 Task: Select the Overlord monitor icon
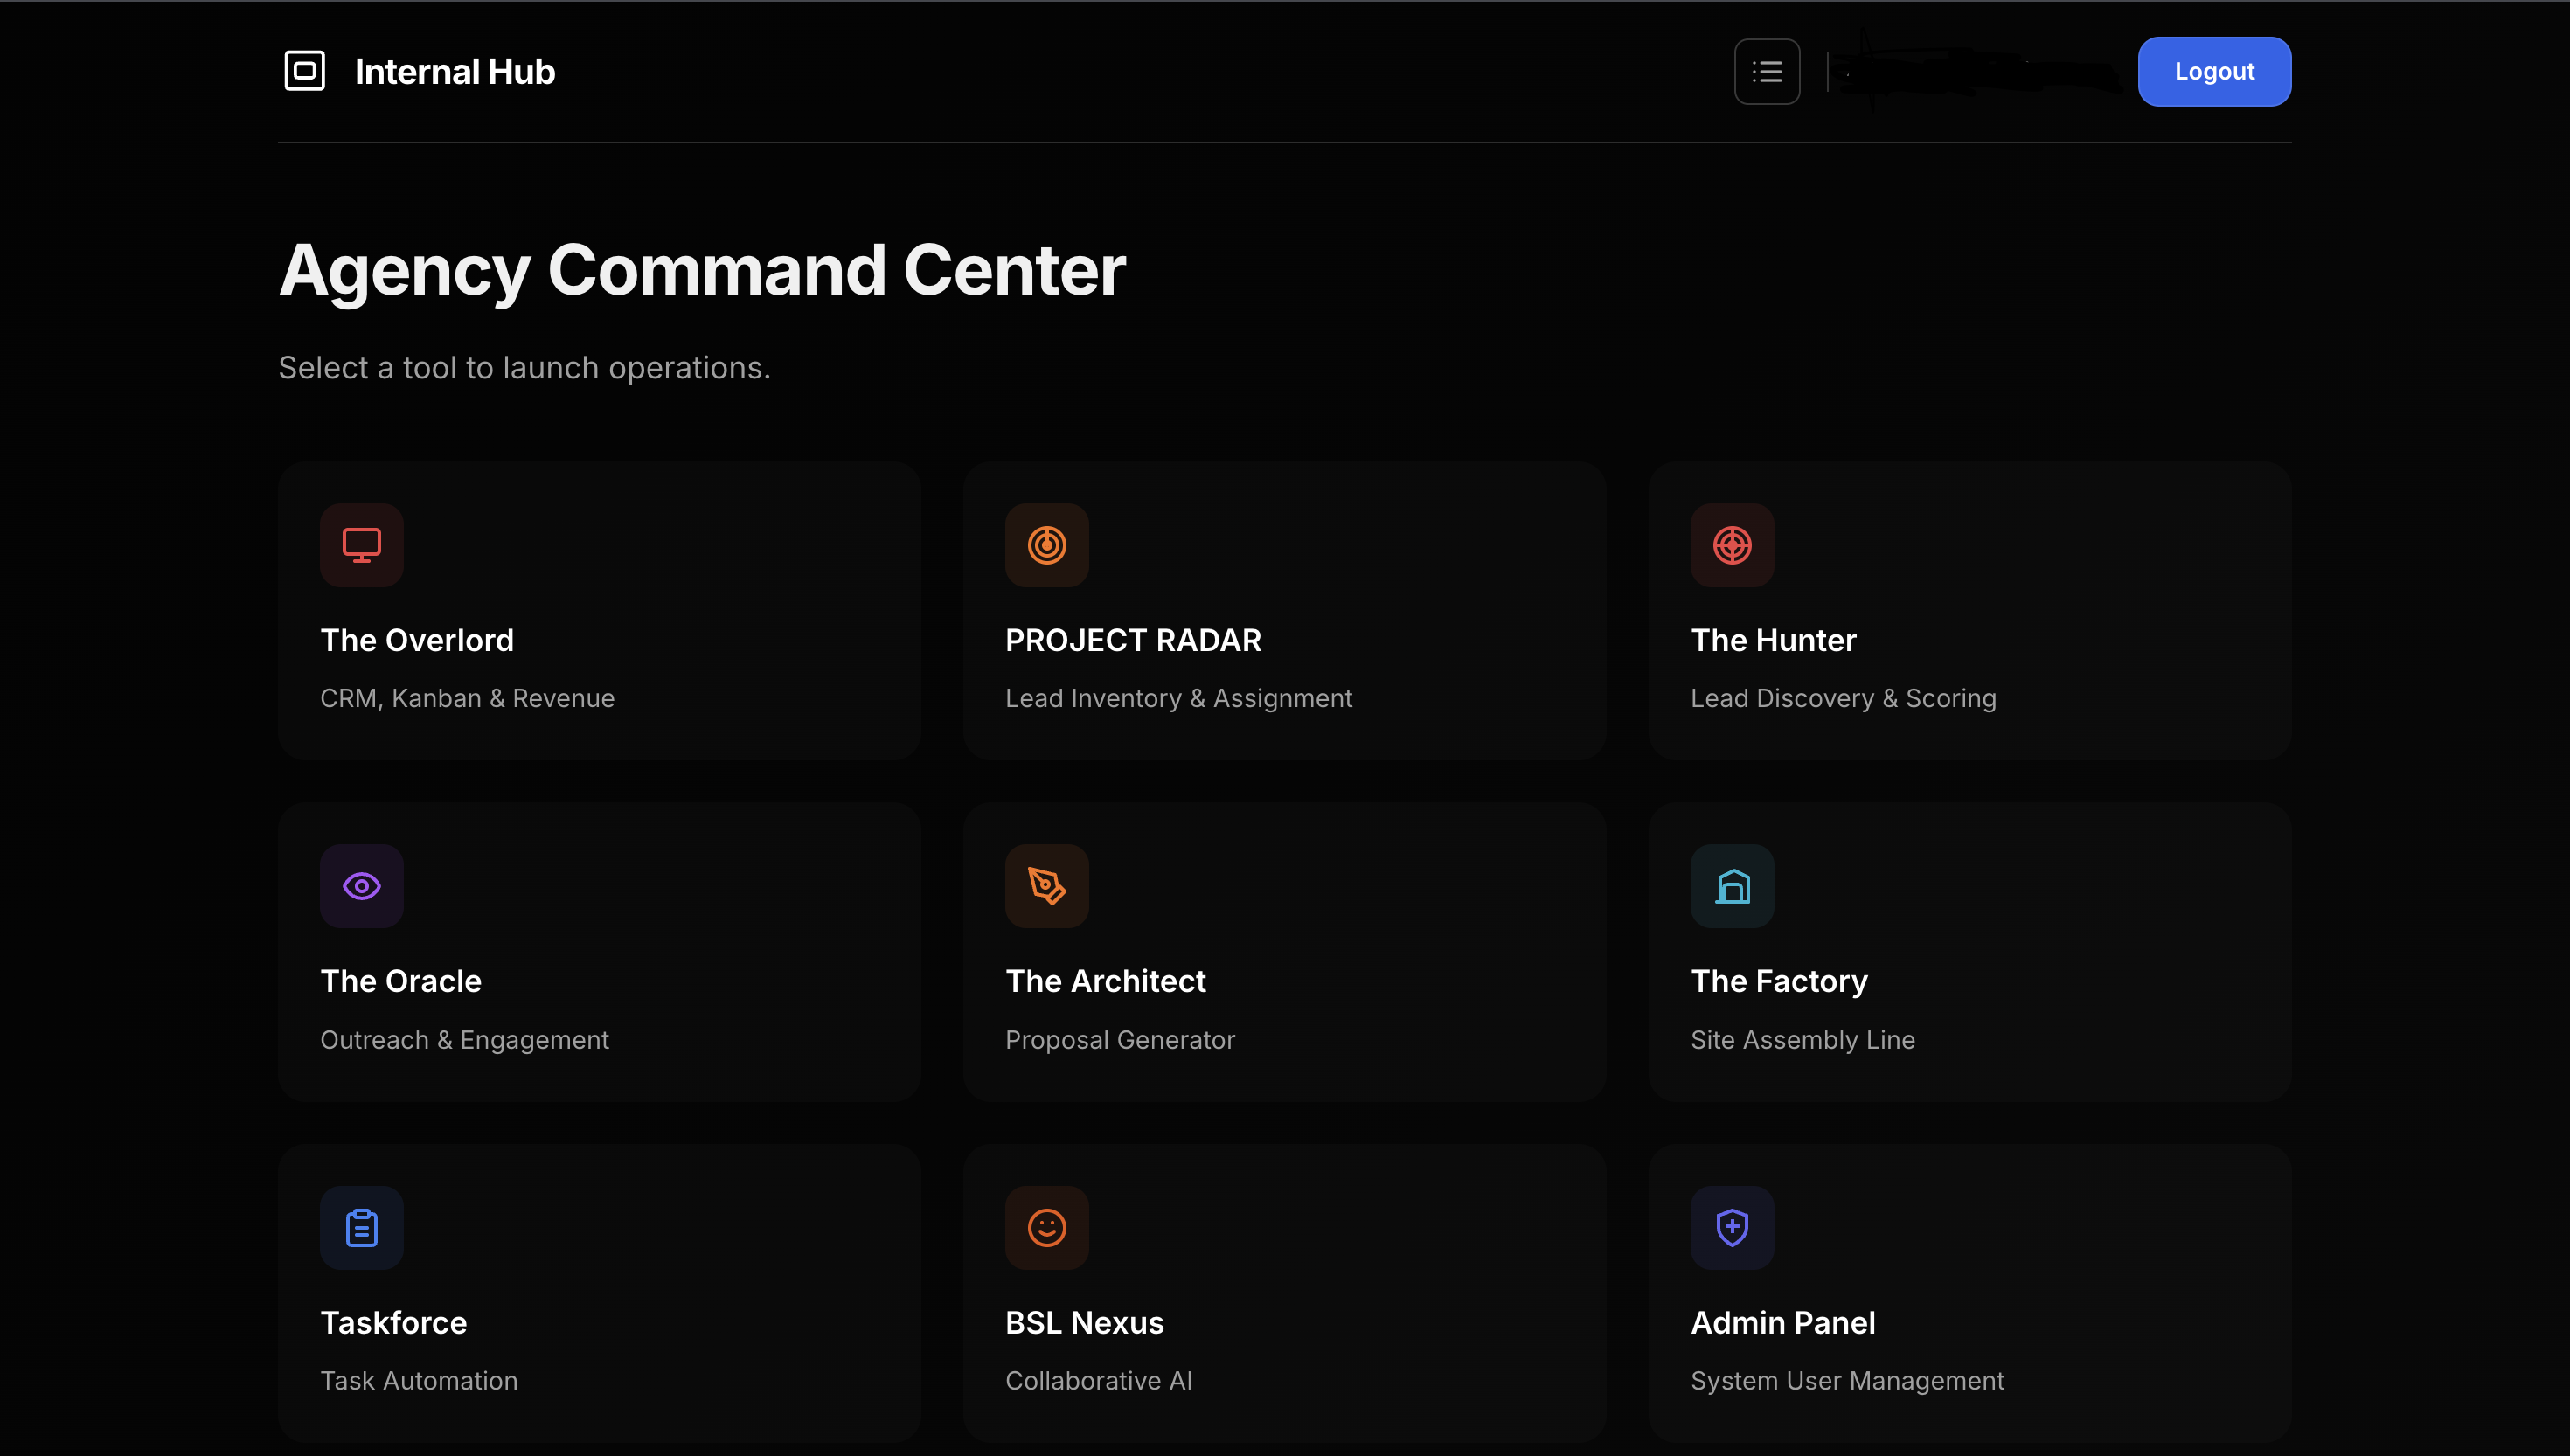(x=361, y=545)
